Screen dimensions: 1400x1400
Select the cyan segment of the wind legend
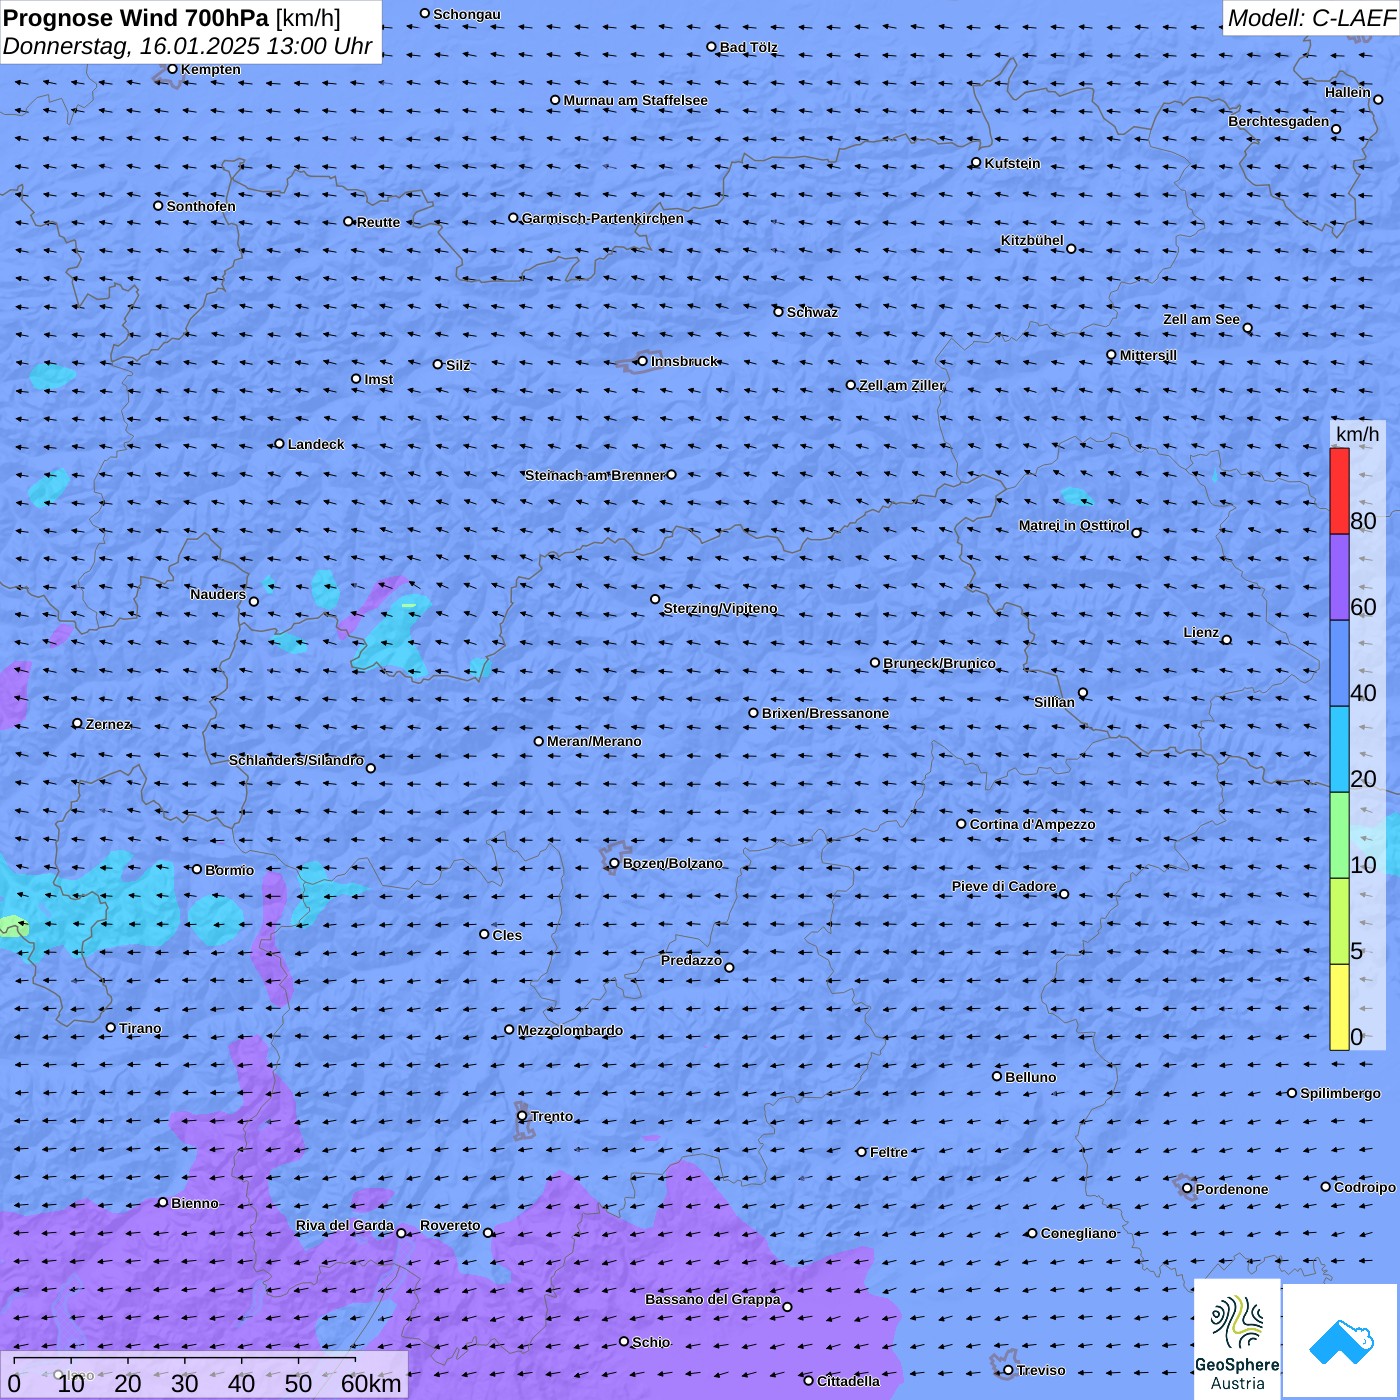(x=1339, y=750)
